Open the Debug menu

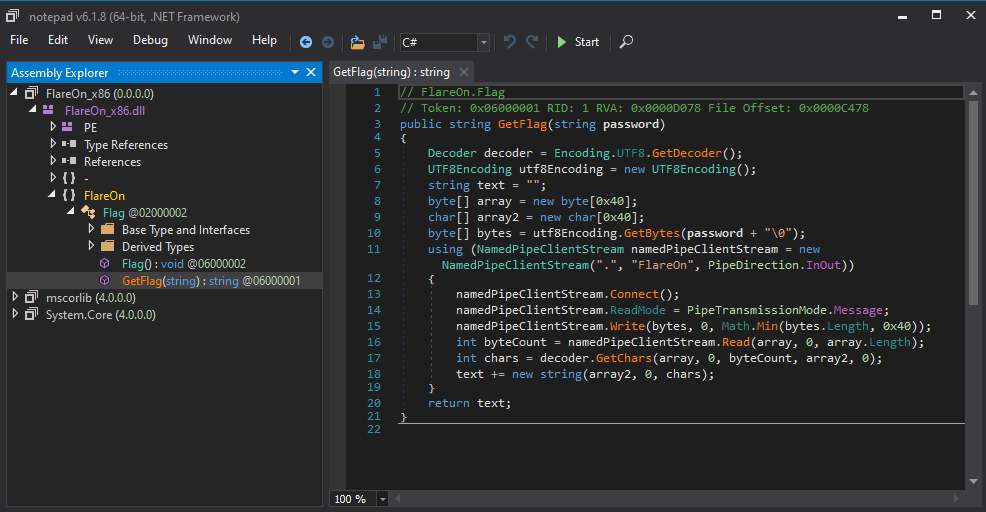[x=150, y=40]
